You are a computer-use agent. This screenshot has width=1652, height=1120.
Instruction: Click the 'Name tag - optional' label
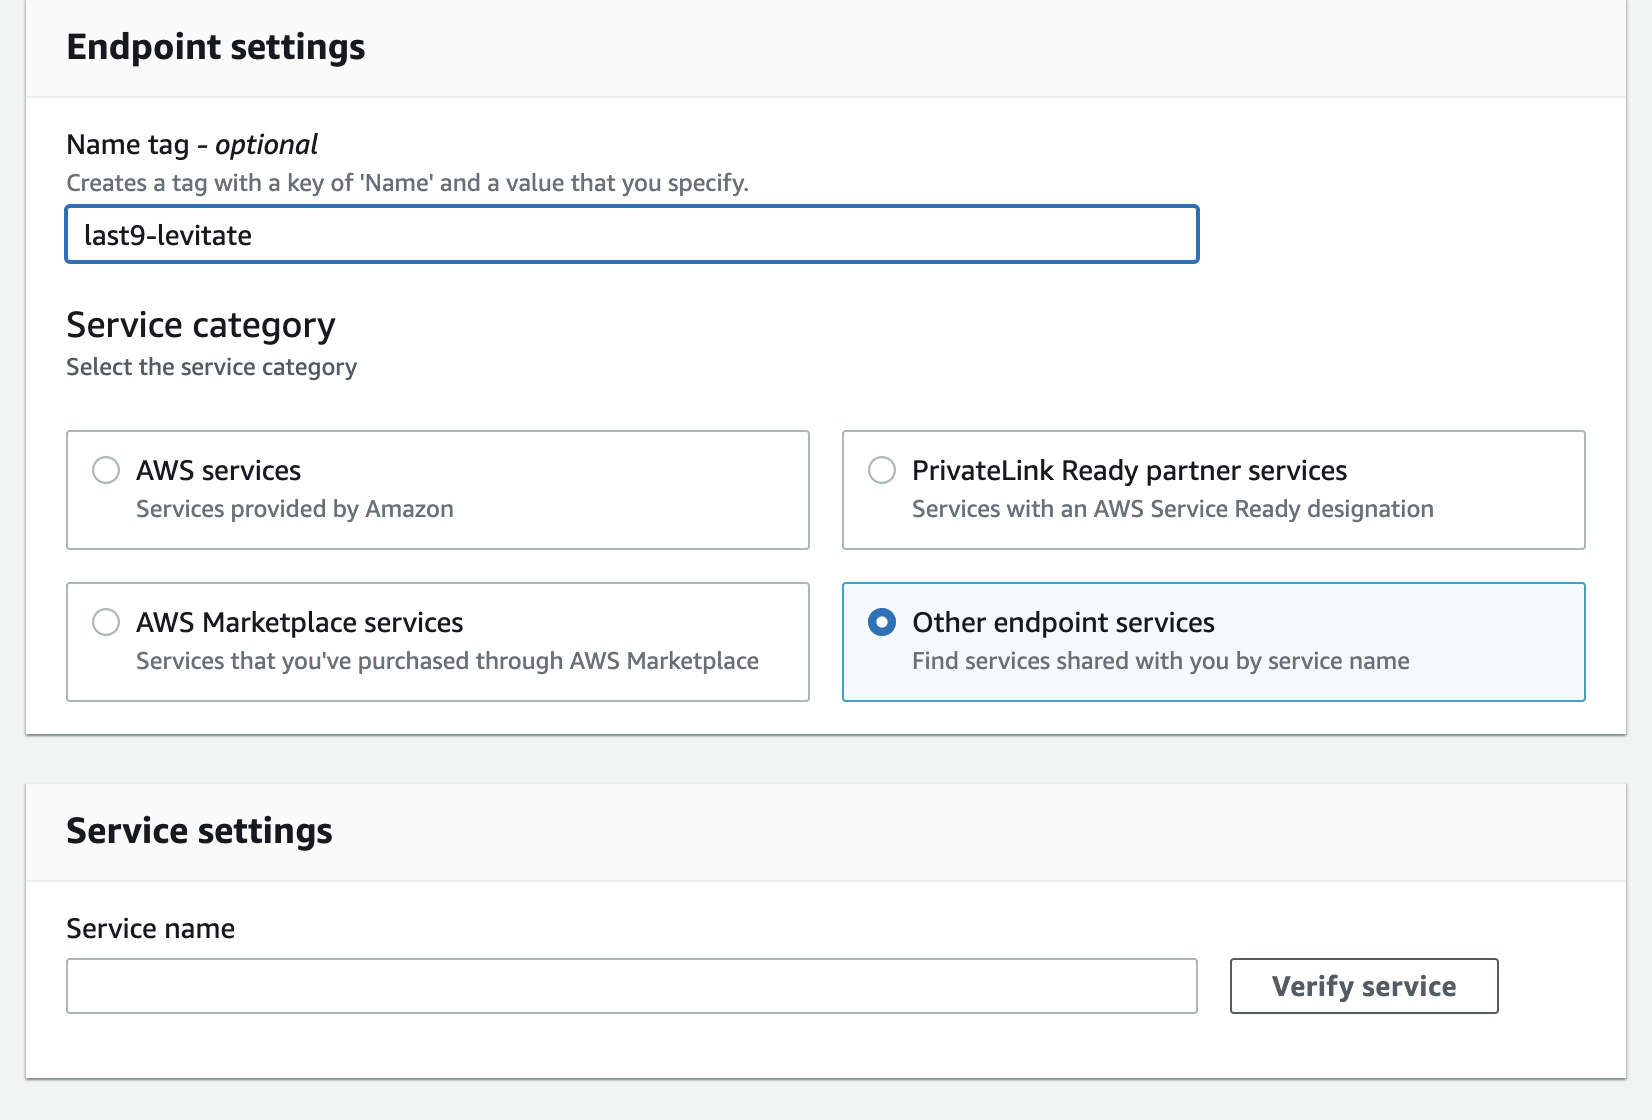click(x=191, y=145)
